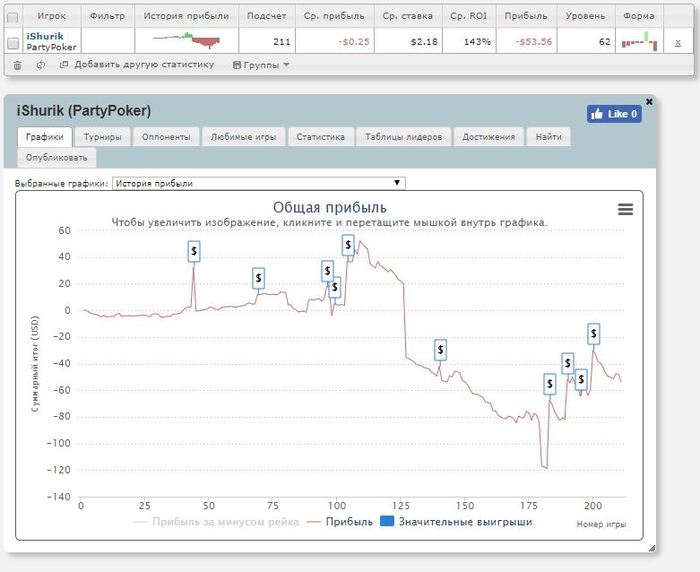Click the trash delete icon below the table
This screenshot has height=572, width=700.
[x=17, y=65]
